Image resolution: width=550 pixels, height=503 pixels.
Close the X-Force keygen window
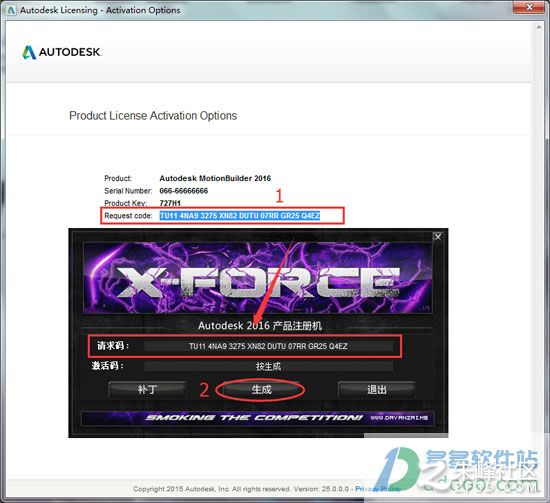coord(437,237)
